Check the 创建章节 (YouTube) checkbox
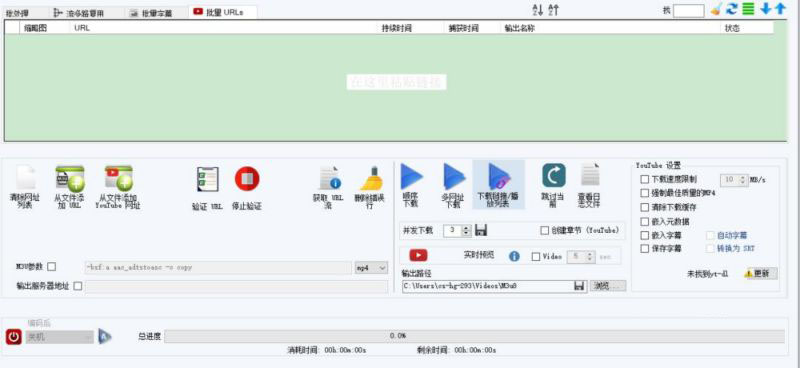Screen dimensions: 800x368 (x=544, y=230)
